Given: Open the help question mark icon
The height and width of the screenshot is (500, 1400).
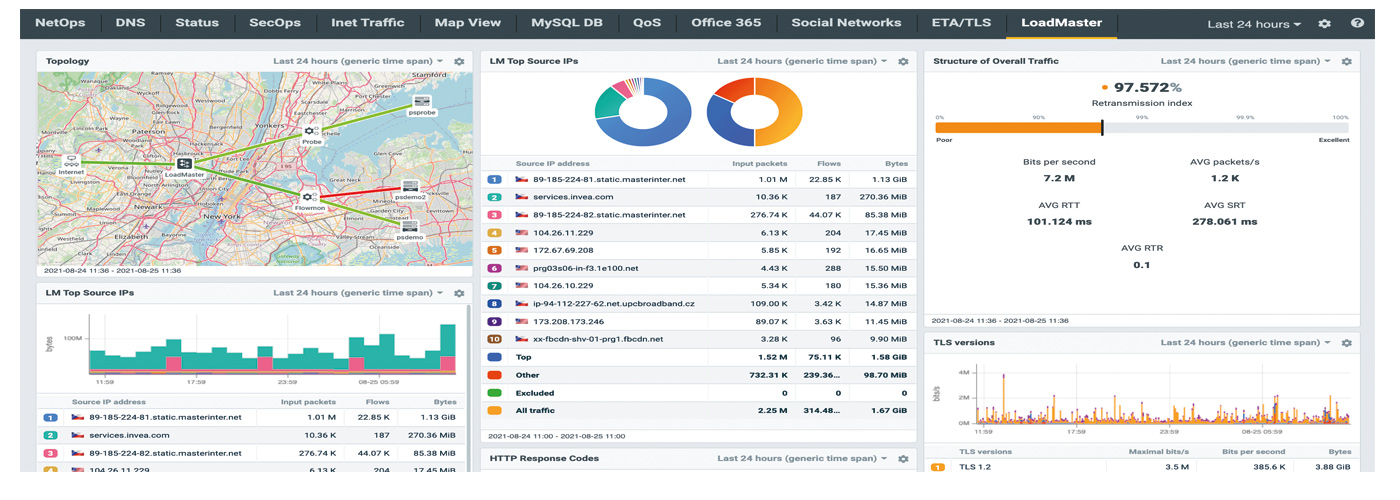Looking at the screenshot, I should [1357, 23].
